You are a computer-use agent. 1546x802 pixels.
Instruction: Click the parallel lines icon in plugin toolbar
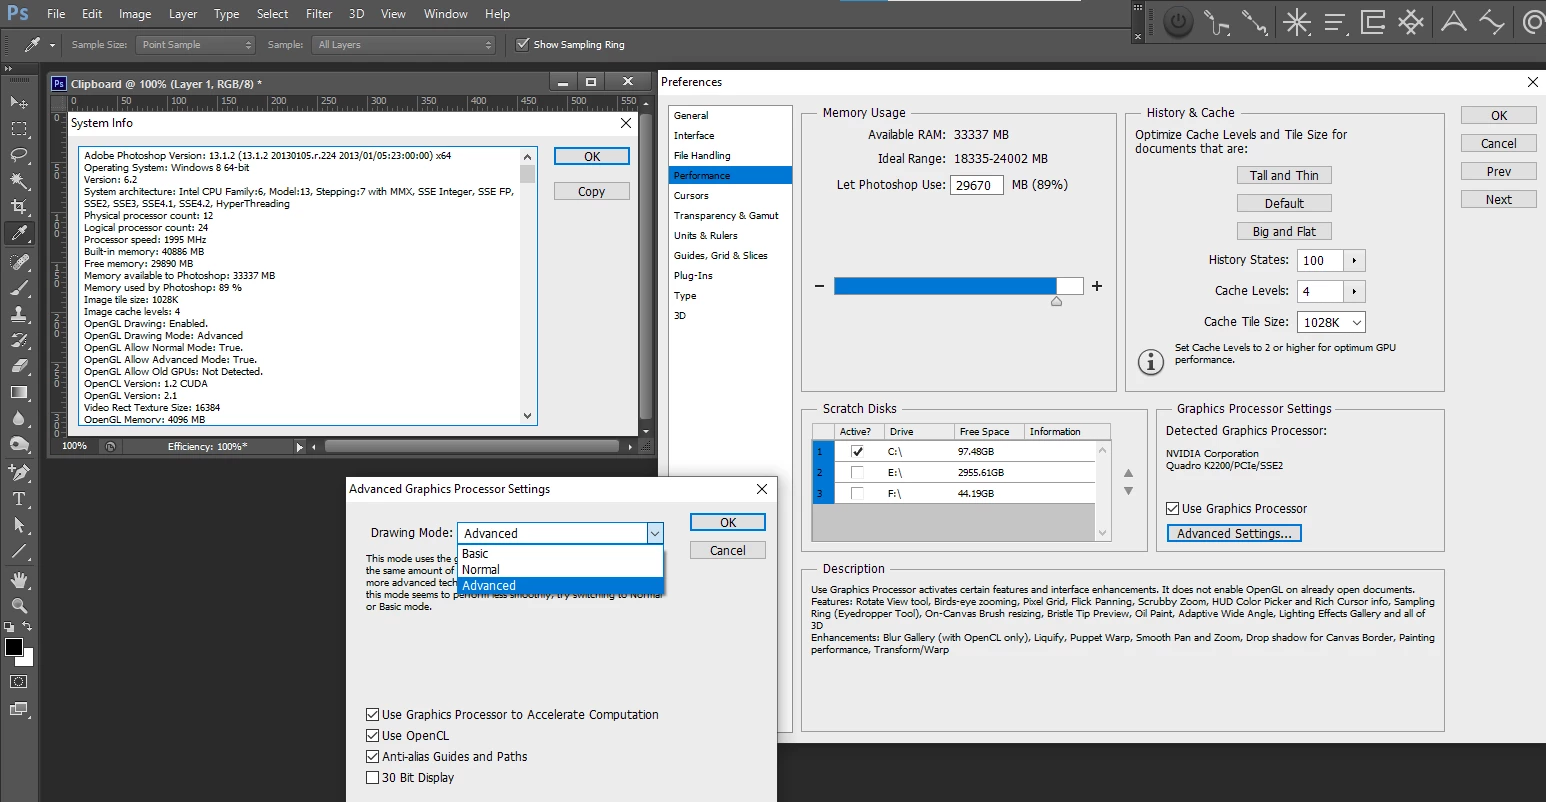[x=1335, y=22]
